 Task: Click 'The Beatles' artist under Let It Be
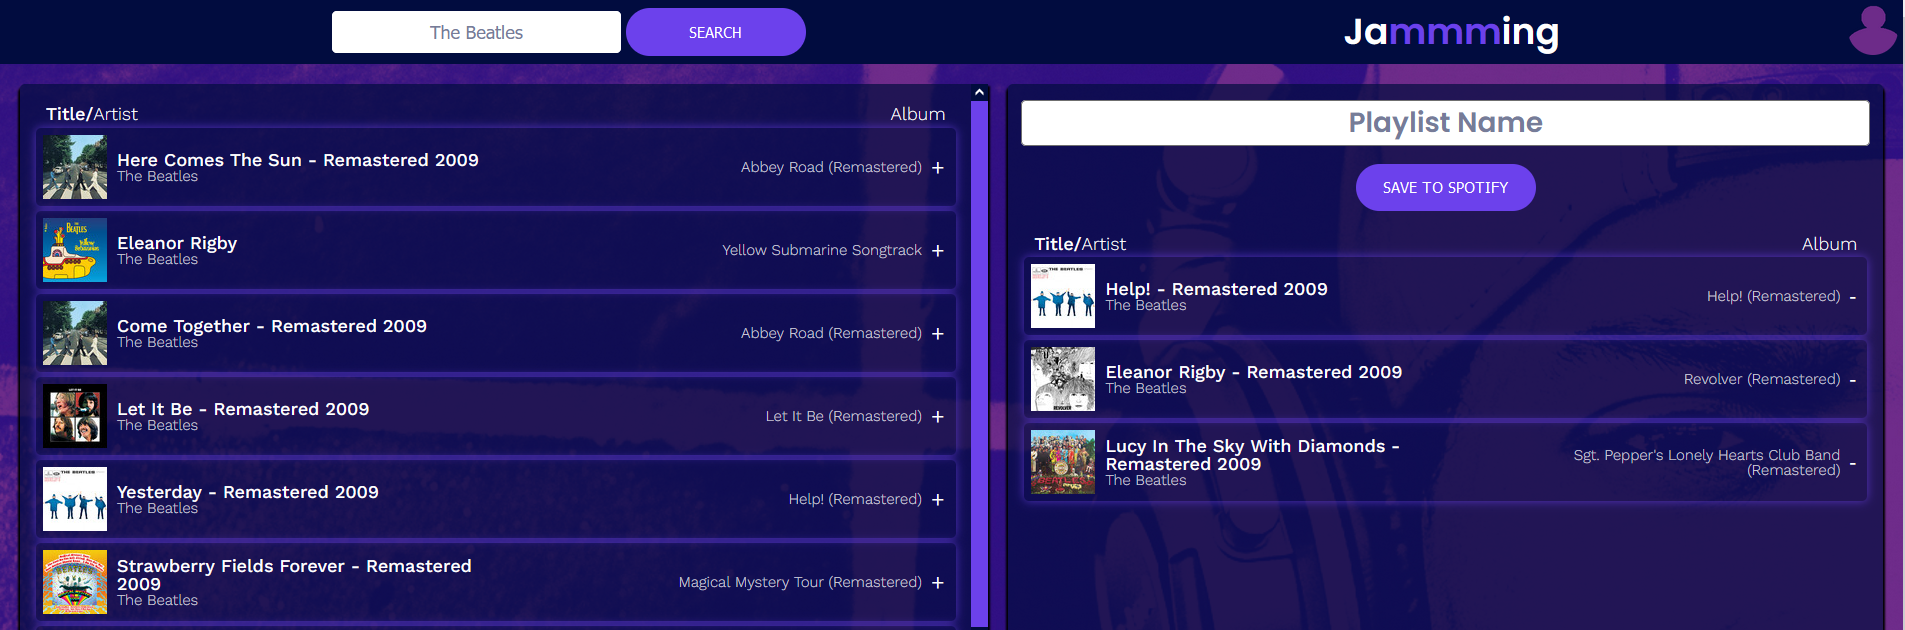click(157, 426)
